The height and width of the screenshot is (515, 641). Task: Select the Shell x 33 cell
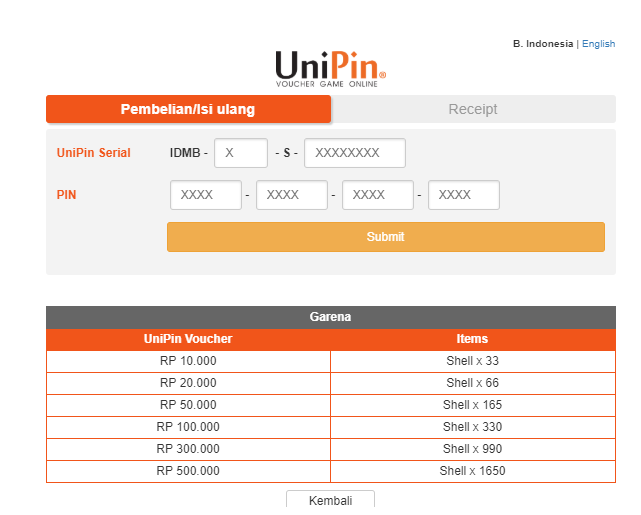473,361
